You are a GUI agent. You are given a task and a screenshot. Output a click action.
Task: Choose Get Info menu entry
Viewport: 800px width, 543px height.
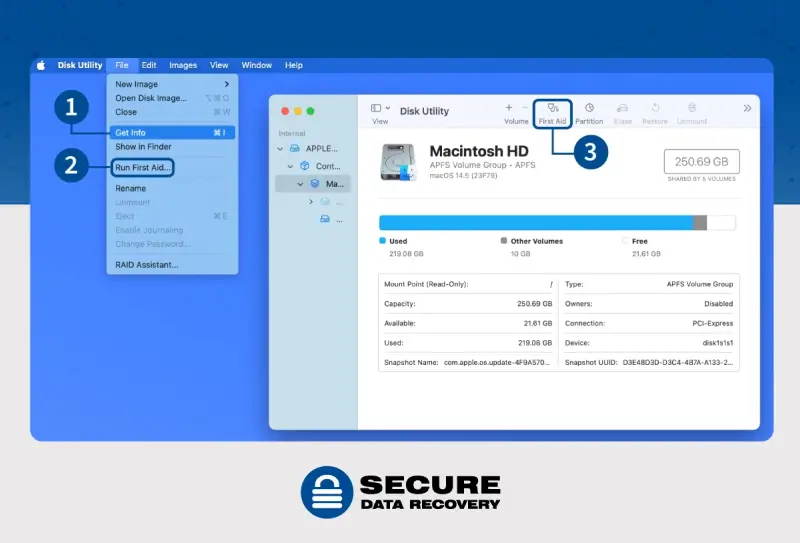pyautogui.click(x=172, y=133)
